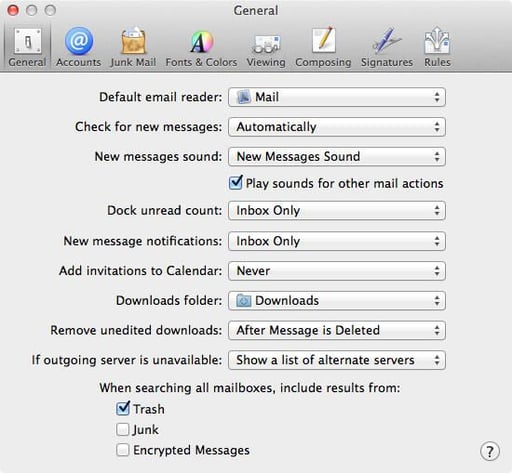Click 'Add invitations to Calendar:' label

pos(141,271)
